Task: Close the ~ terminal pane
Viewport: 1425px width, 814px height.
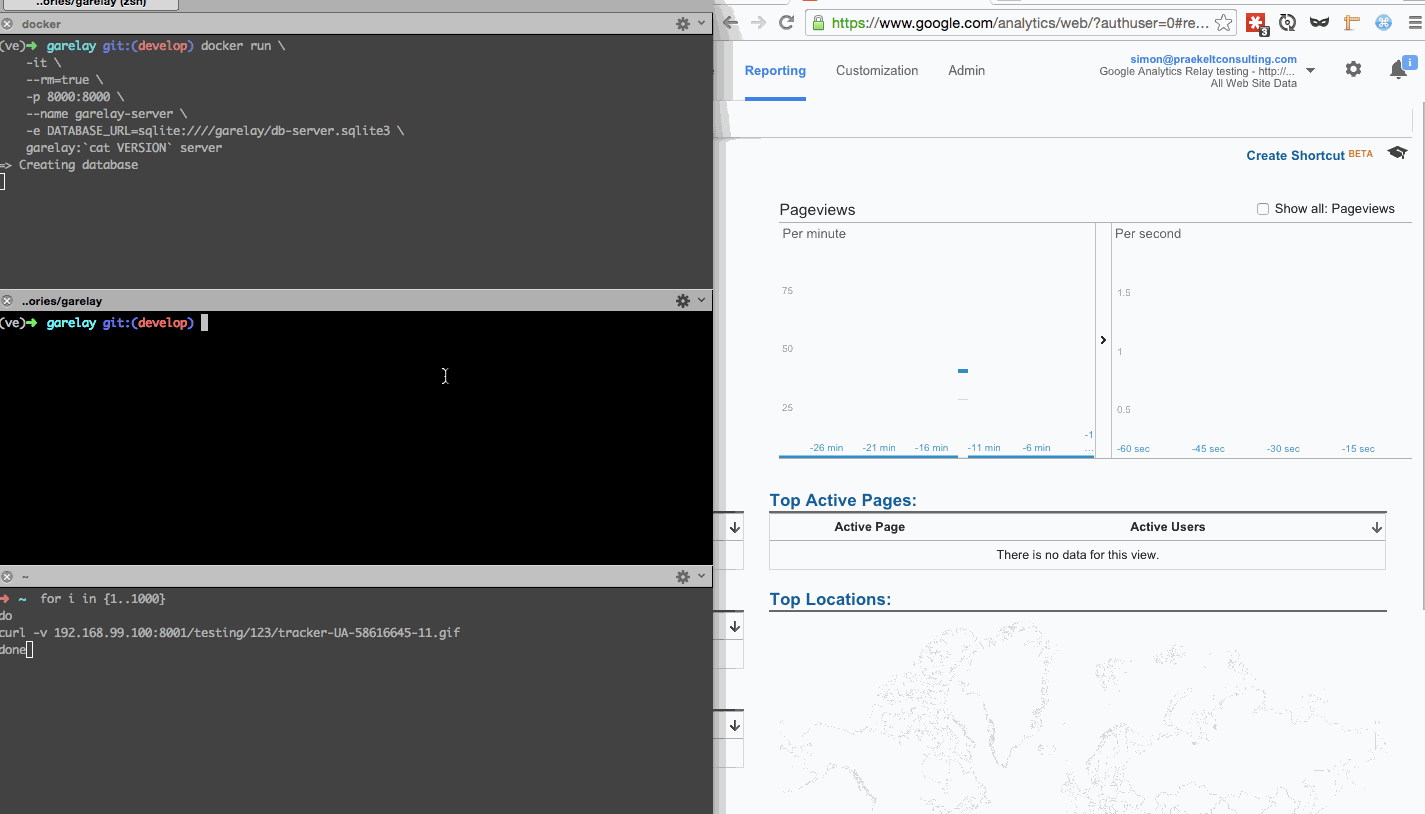Action: tap(7, 577)
